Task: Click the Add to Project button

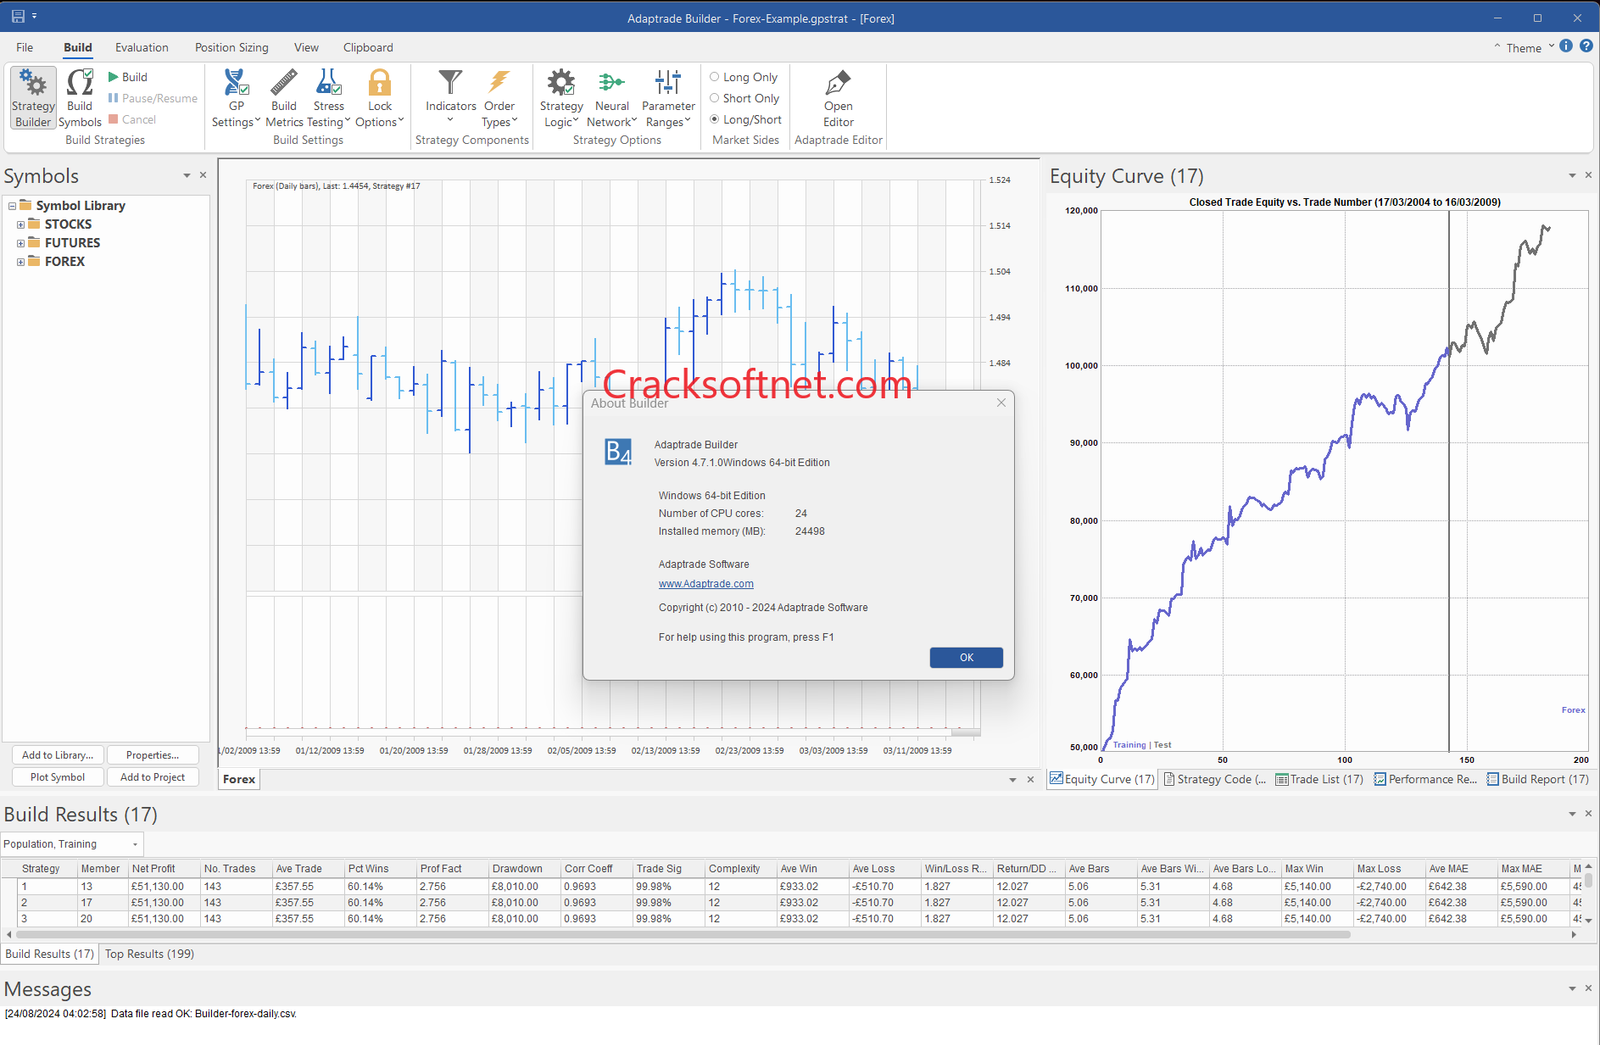Action: point(153,777)
